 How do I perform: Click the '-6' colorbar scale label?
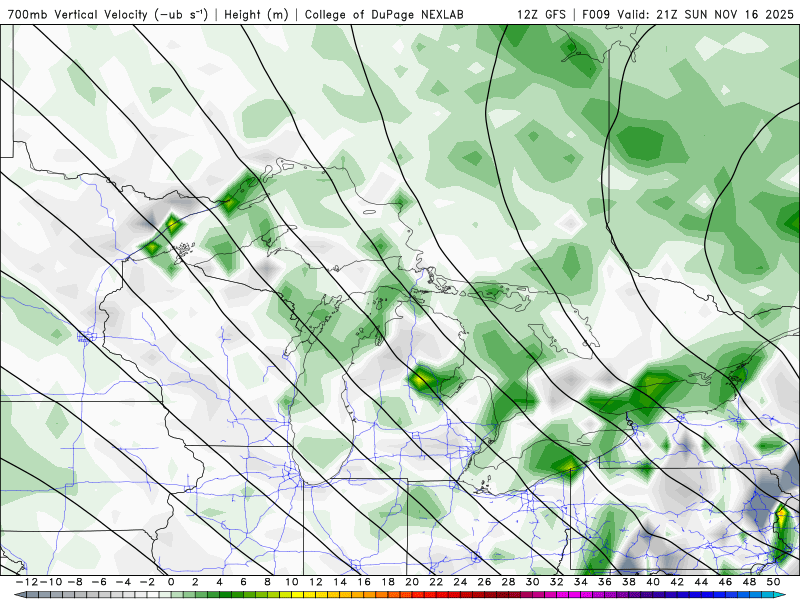click(99, 582)
